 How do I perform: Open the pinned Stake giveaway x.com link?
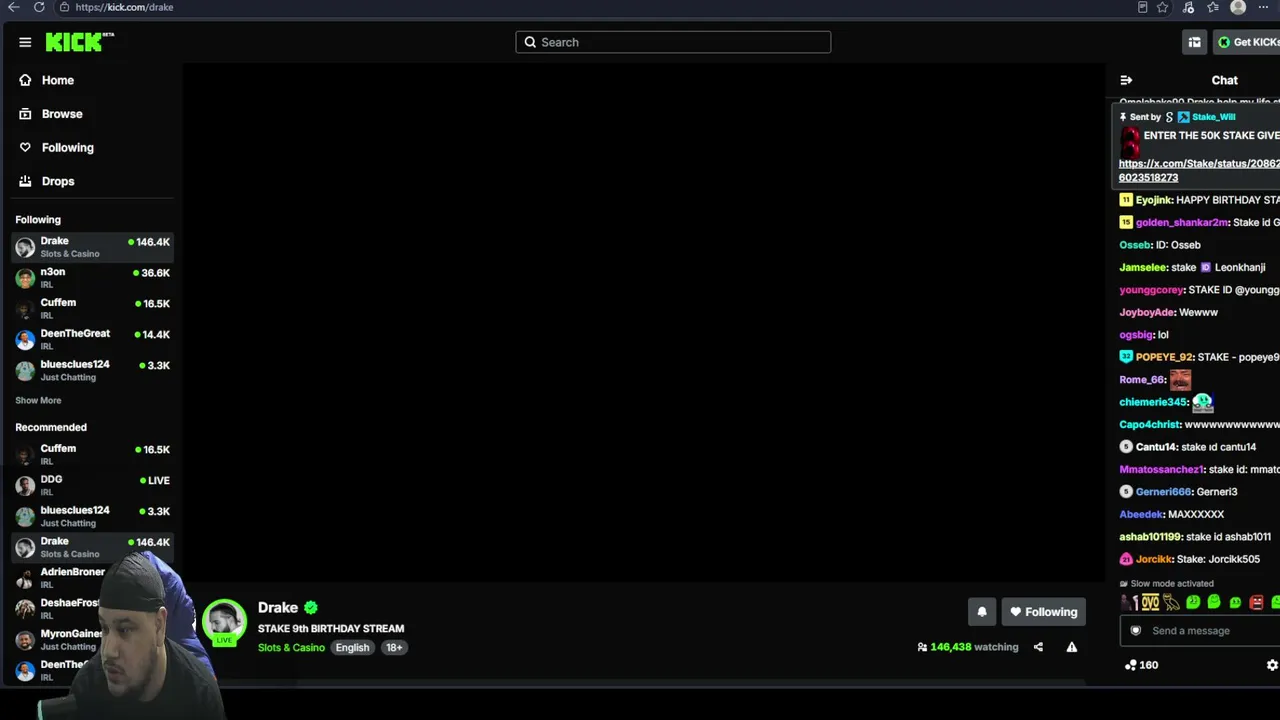(x=1199, y=170)
